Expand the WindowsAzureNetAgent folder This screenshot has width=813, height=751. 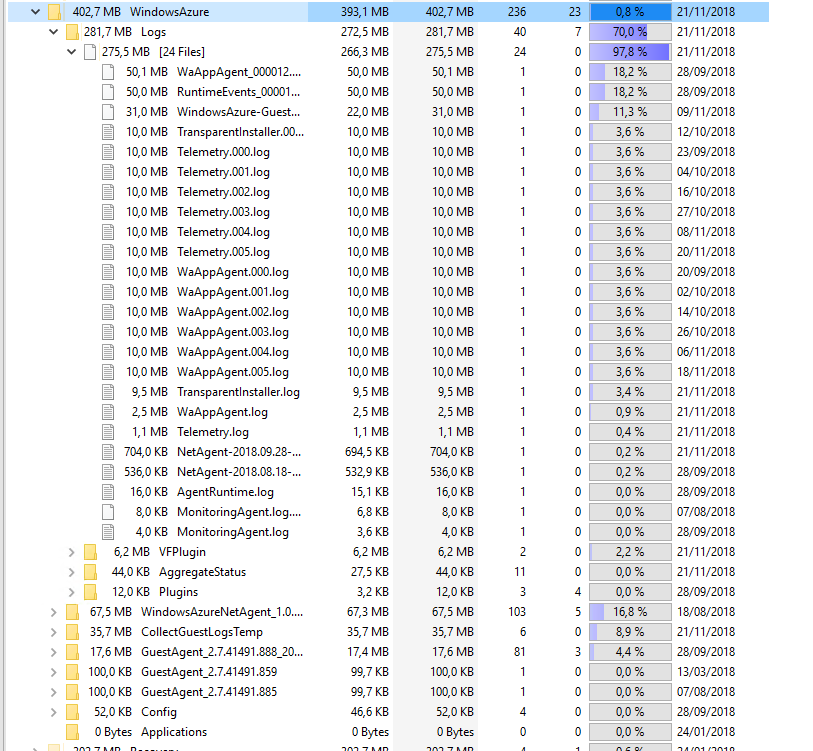[x=53, y=612]
